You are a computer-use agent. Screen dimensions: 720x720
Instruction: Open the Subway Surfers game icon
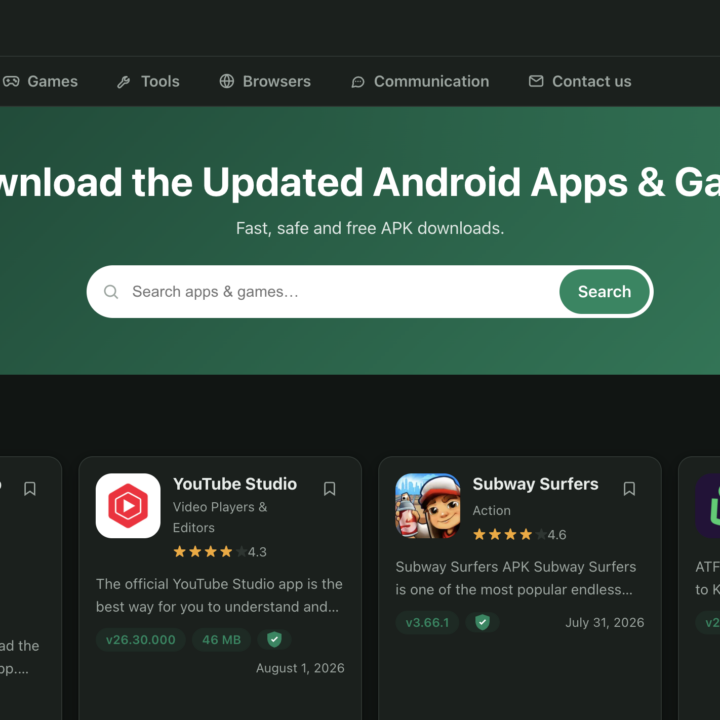pyautogui.click(x=428, y=506)
